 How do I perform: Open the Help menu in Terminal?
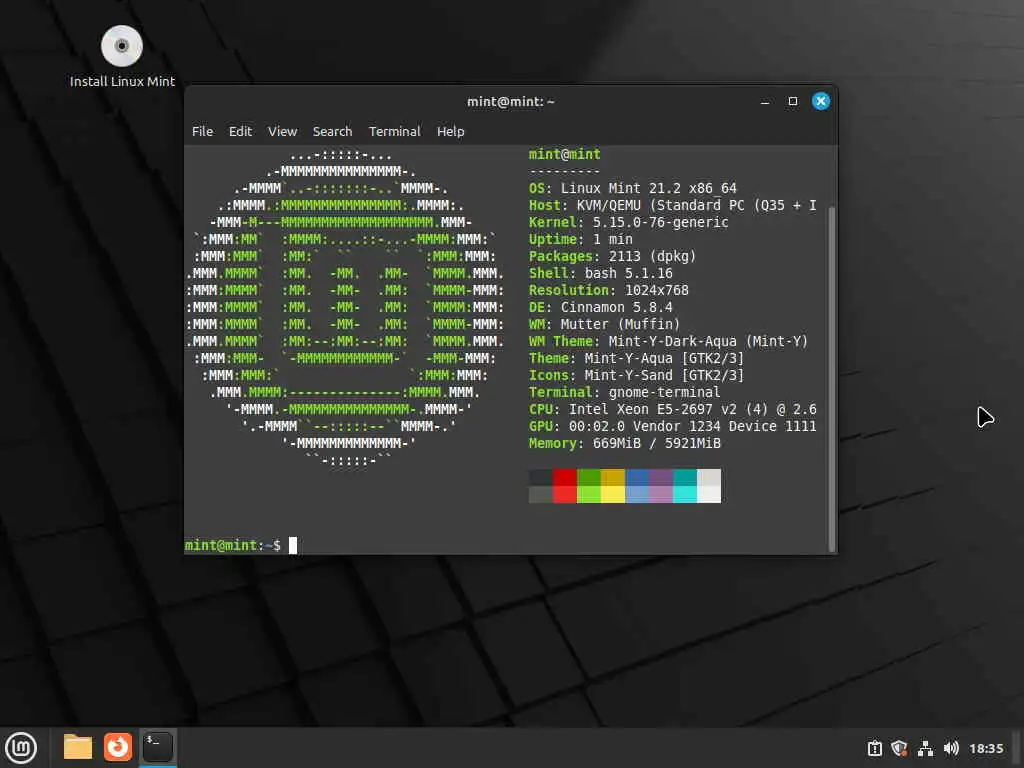point(451,131)
